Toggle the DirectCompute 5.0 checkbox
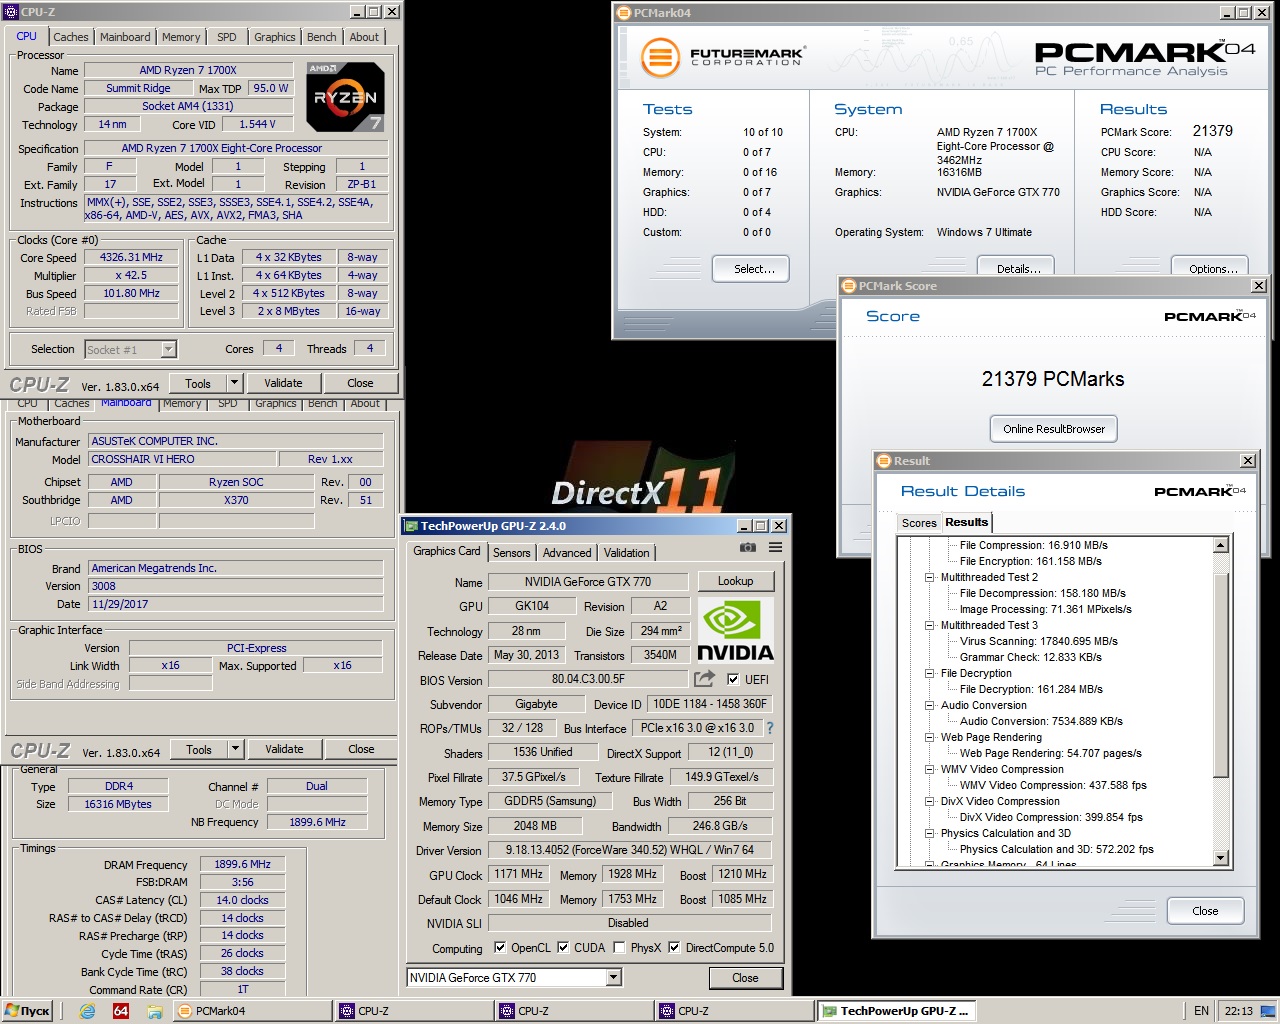This screenshot has height=1024, width=1280. click(674, 948)
